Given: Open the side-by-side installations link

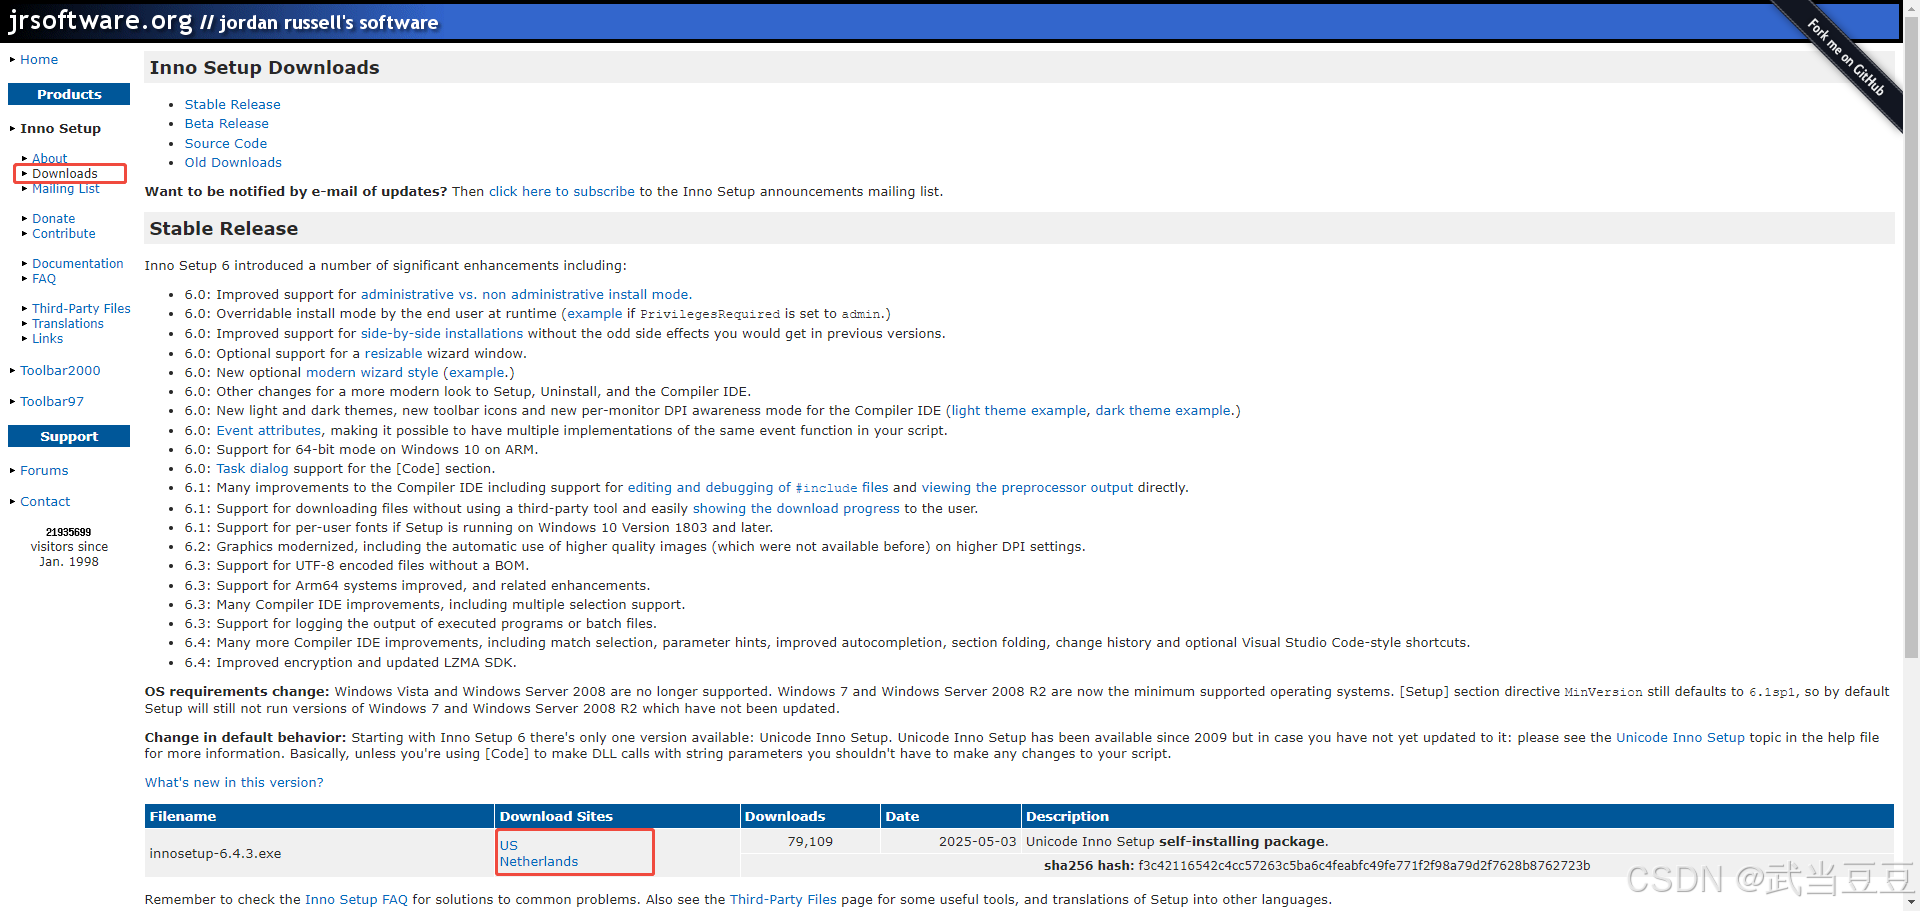Looking at the screenshot, I should [442, 334].
